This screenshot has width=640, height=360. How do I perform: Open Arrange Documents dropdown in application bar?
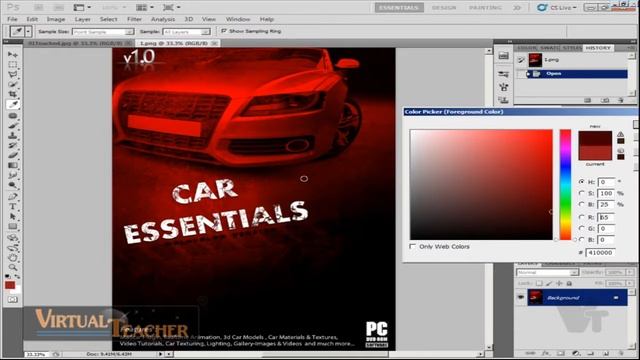pos(144,7)
